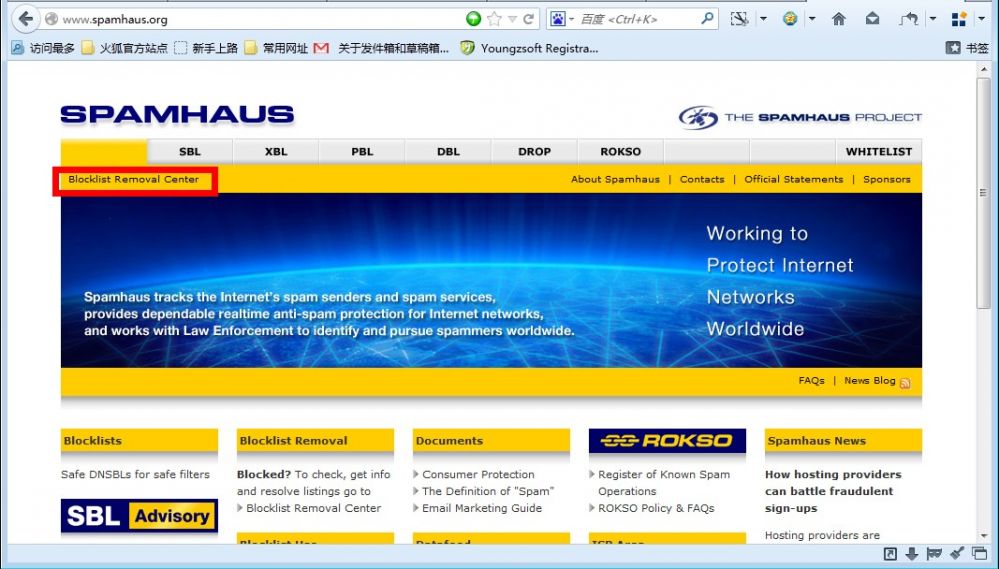Click the site identity globe icon
This screenshot has height=569, width=999.
click(x=52, y=19)
